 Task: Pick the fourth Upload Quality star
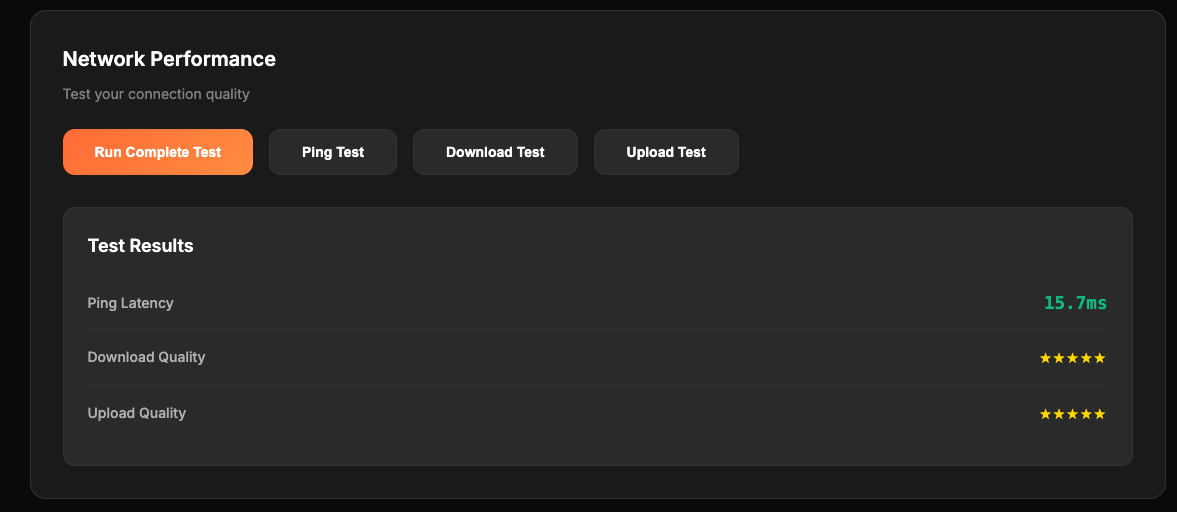point(1086,414)
